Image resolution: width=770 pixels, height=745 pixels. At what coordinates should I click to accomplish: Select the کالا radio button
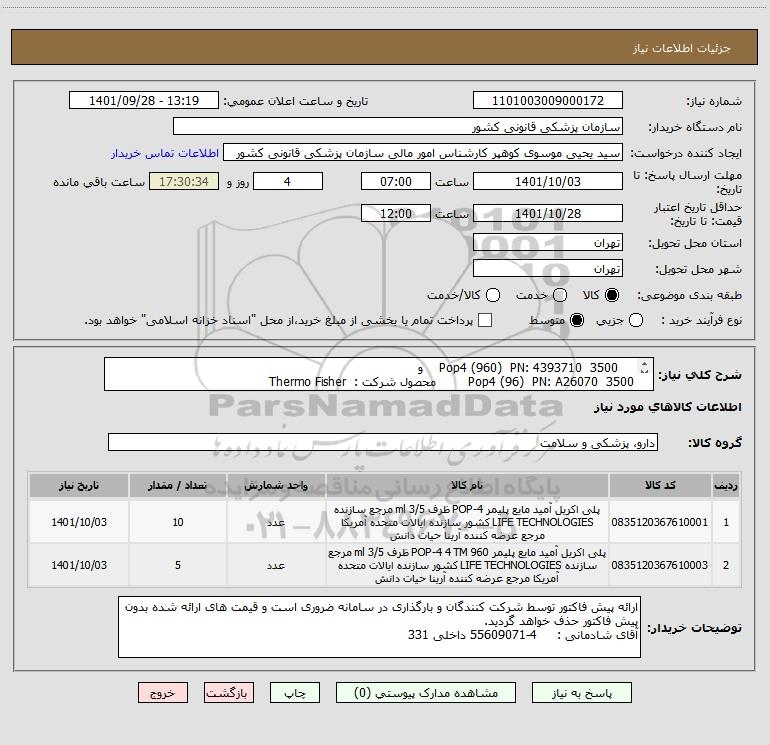pyautogui.click(x=612, y=295)
